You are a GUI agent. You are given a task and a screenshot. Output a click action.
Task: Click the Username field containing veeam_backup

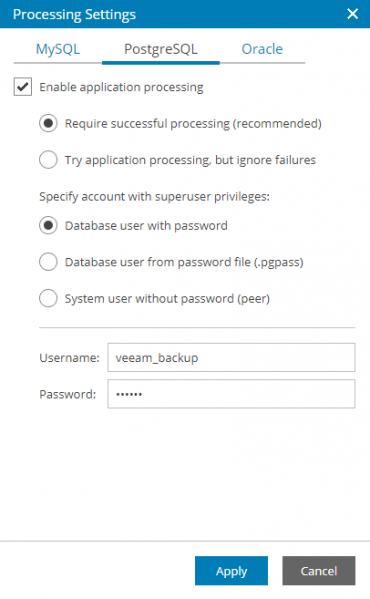coord(231,358)
